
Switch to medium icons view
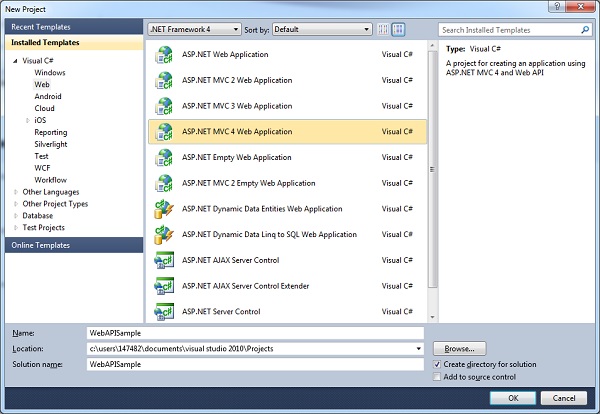point(398,29)
